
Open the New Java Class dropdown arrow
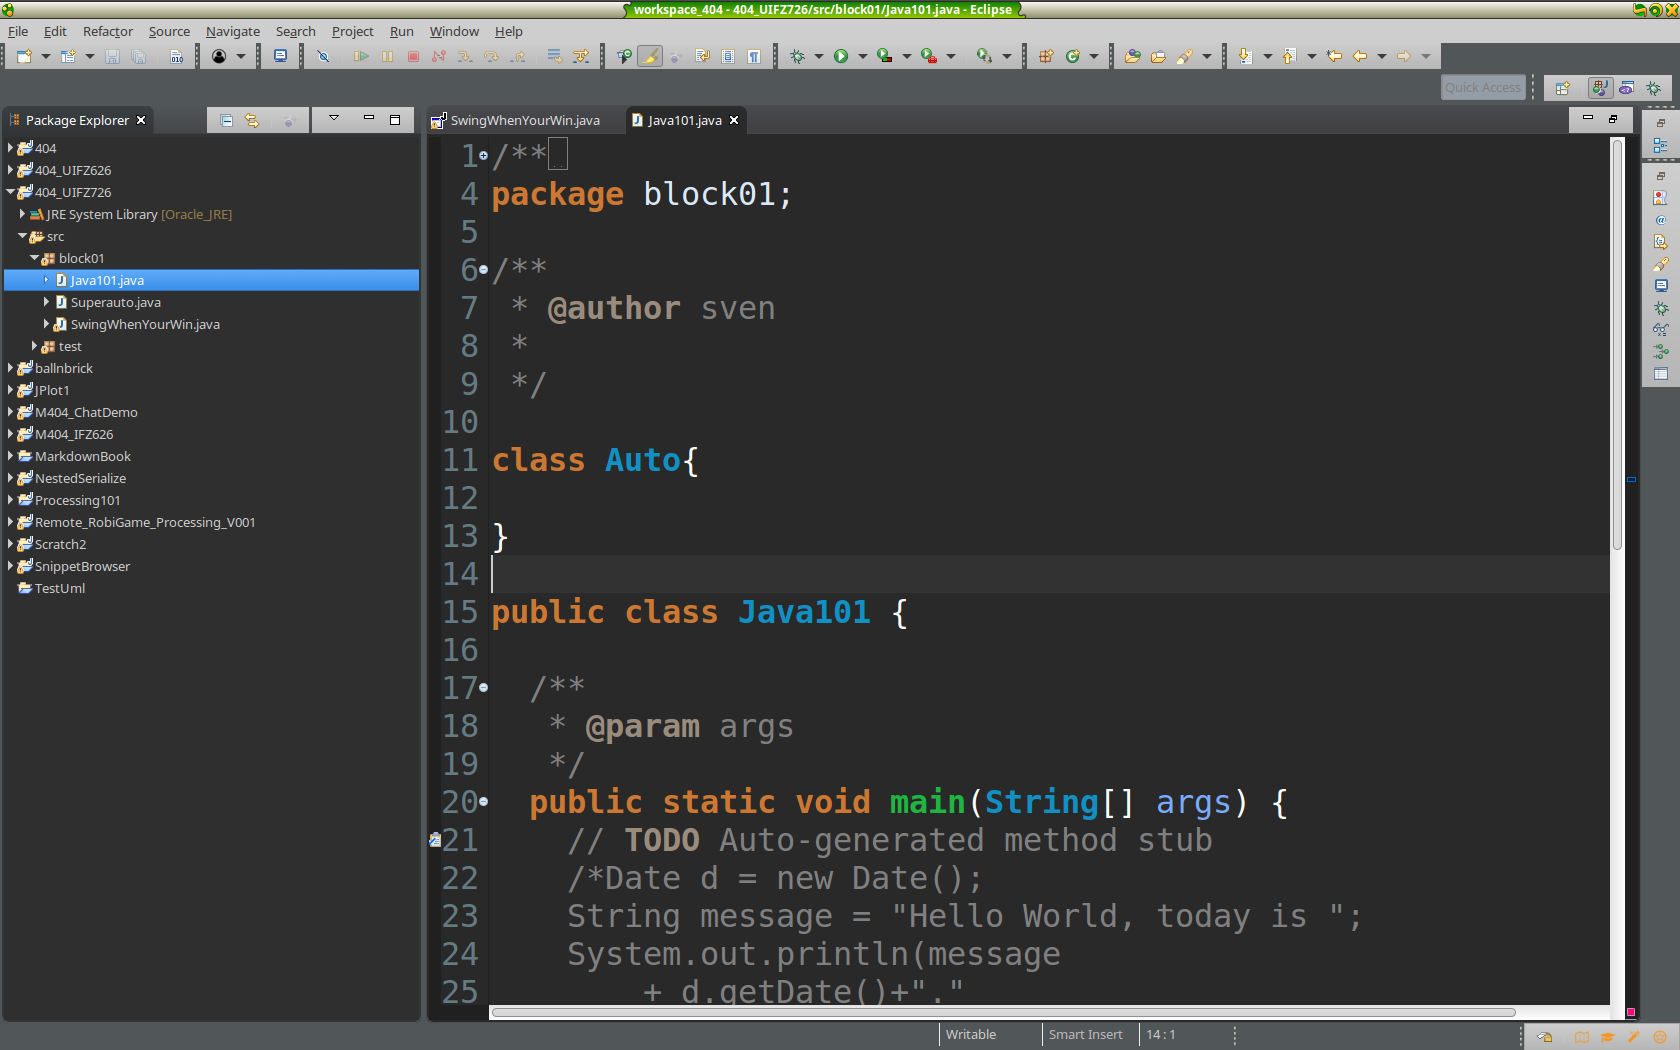click(x=1093, y=57)
